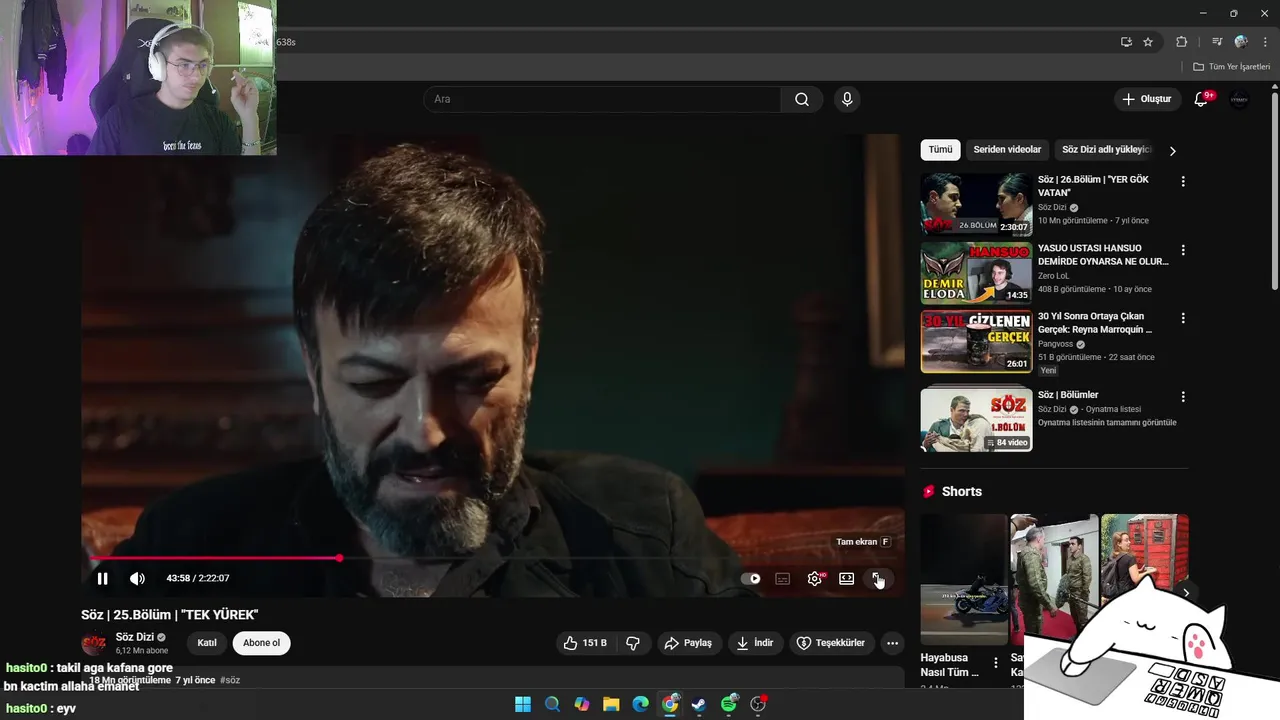The image size is (1280, 720).
Task: Like the video with 151 B
Action: coord(585,643)
